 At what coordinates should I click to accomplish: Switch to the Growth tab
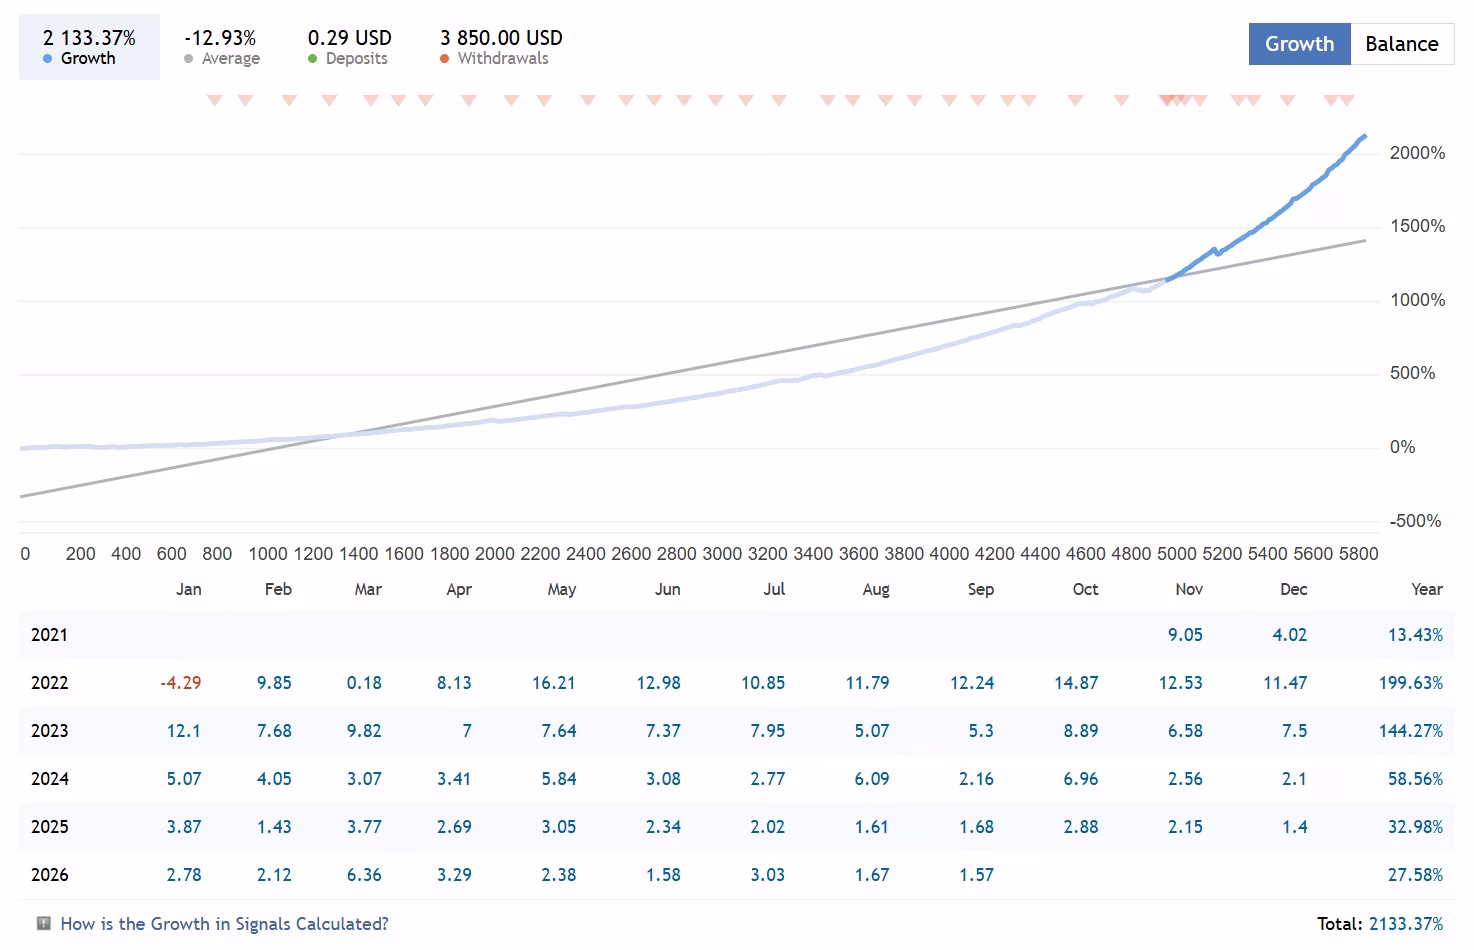pos(1299,44)
